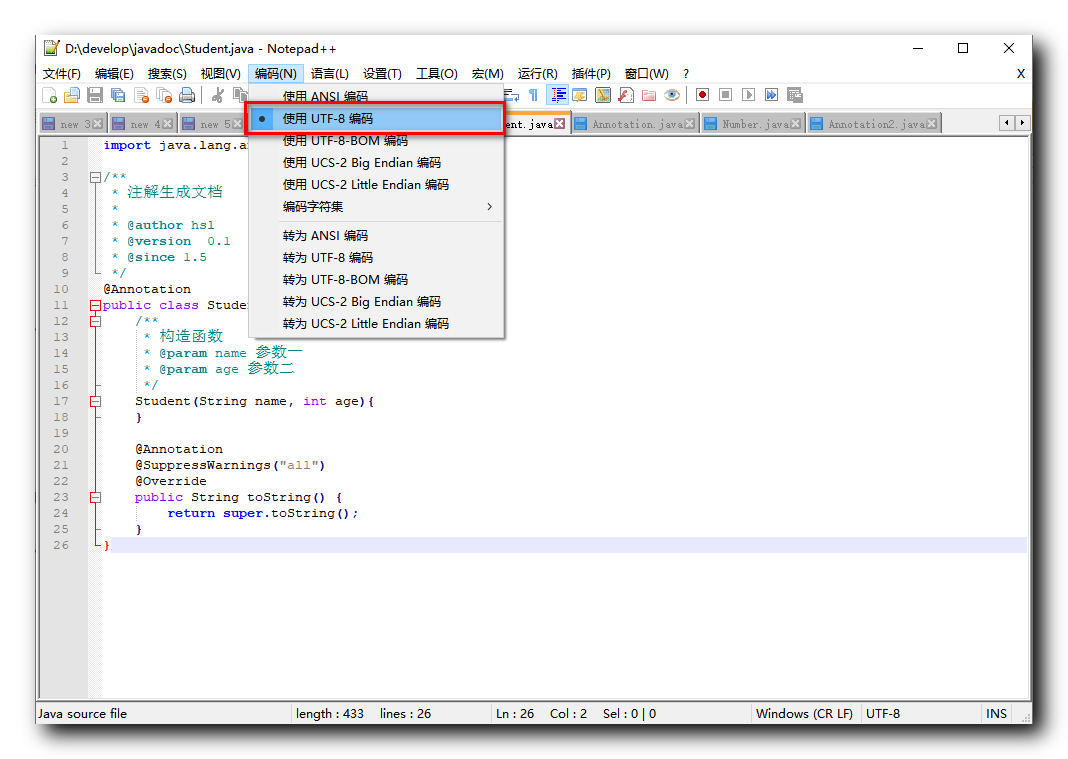Play back the recorded macro

[749, 95]
